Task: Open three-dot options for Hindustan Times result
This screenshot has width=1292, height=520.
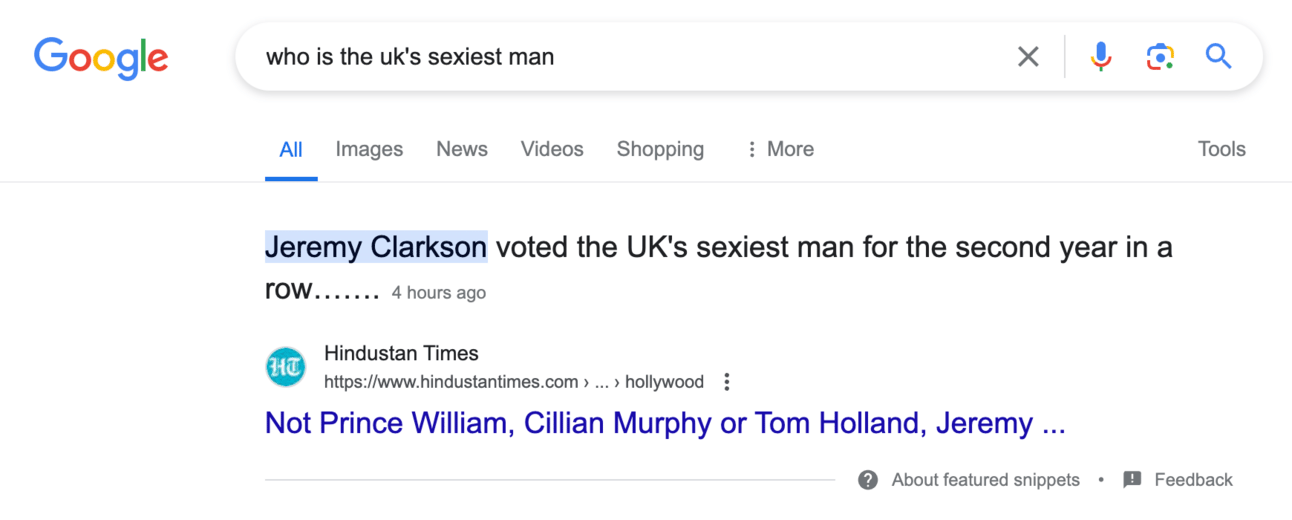Action: pos(727,382)
